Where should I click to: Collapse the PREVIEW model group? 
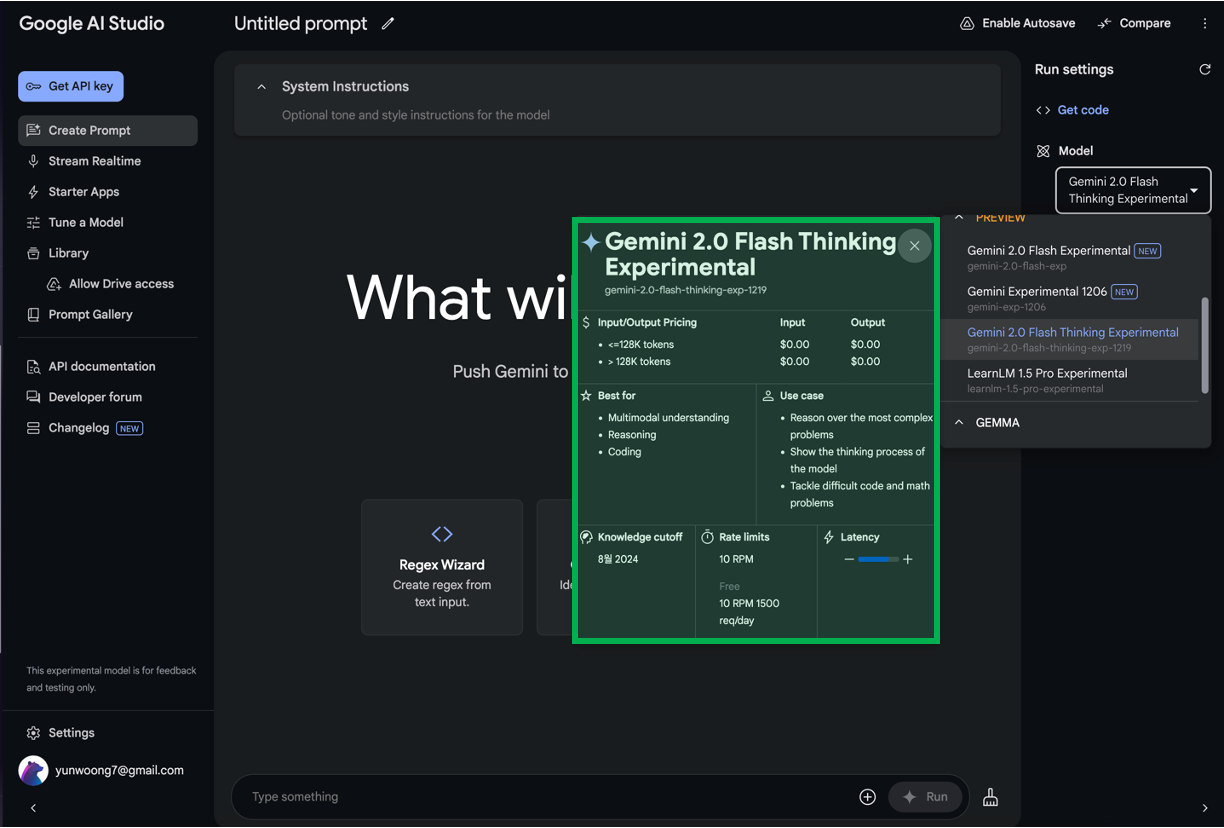959,217
